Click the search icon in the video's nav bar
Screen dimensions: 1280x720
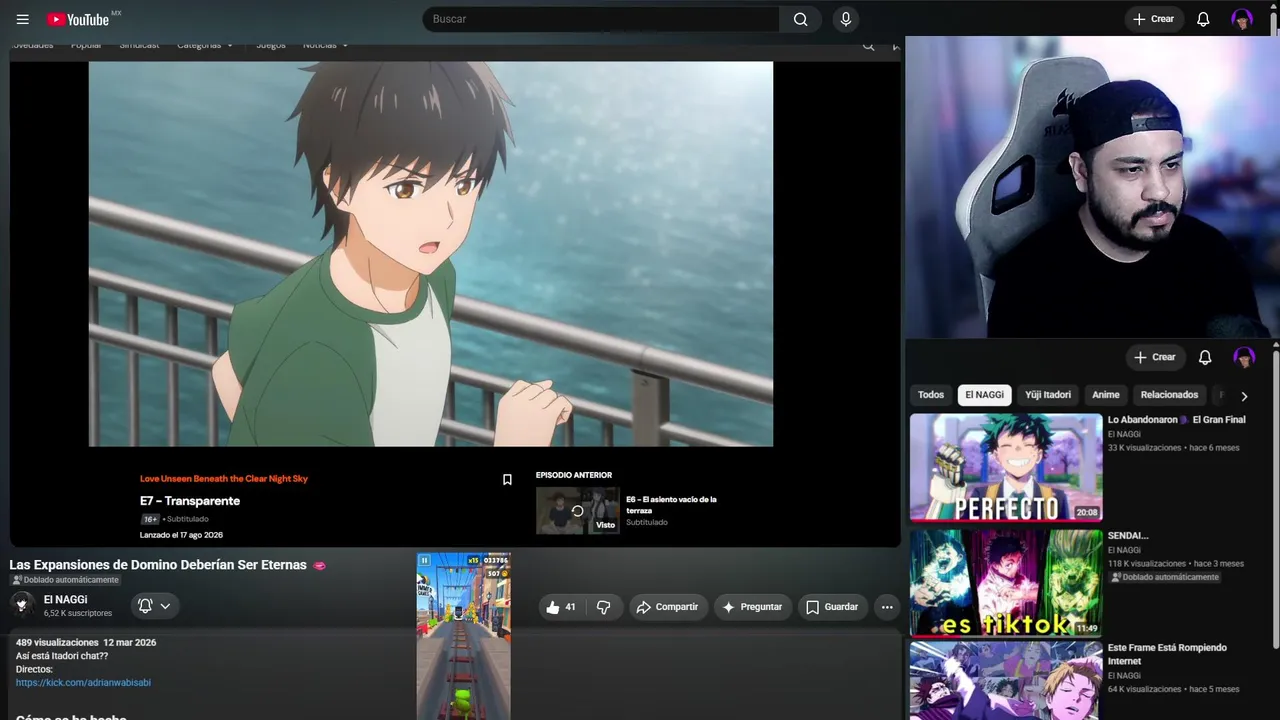click(x=868, y=45)
